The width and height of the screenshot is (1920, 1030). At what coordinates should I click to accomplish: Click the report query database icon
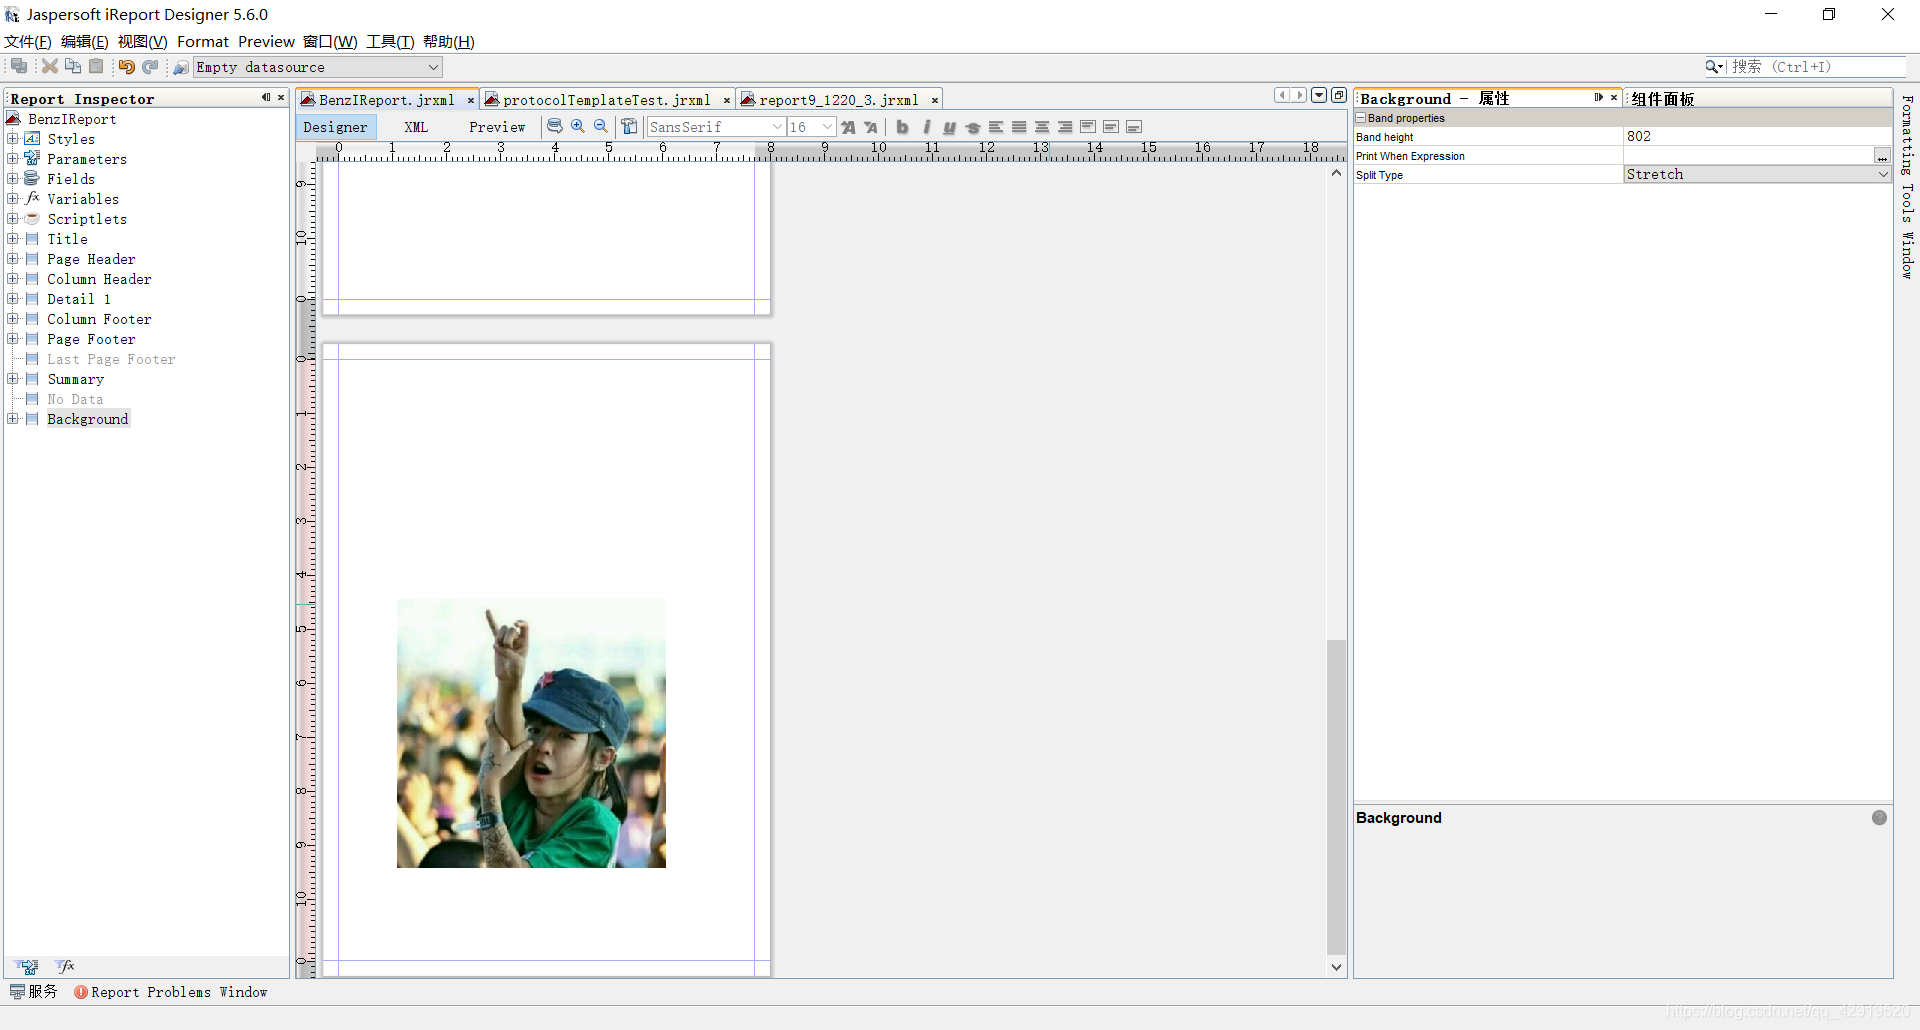click(x=554, y=126)
